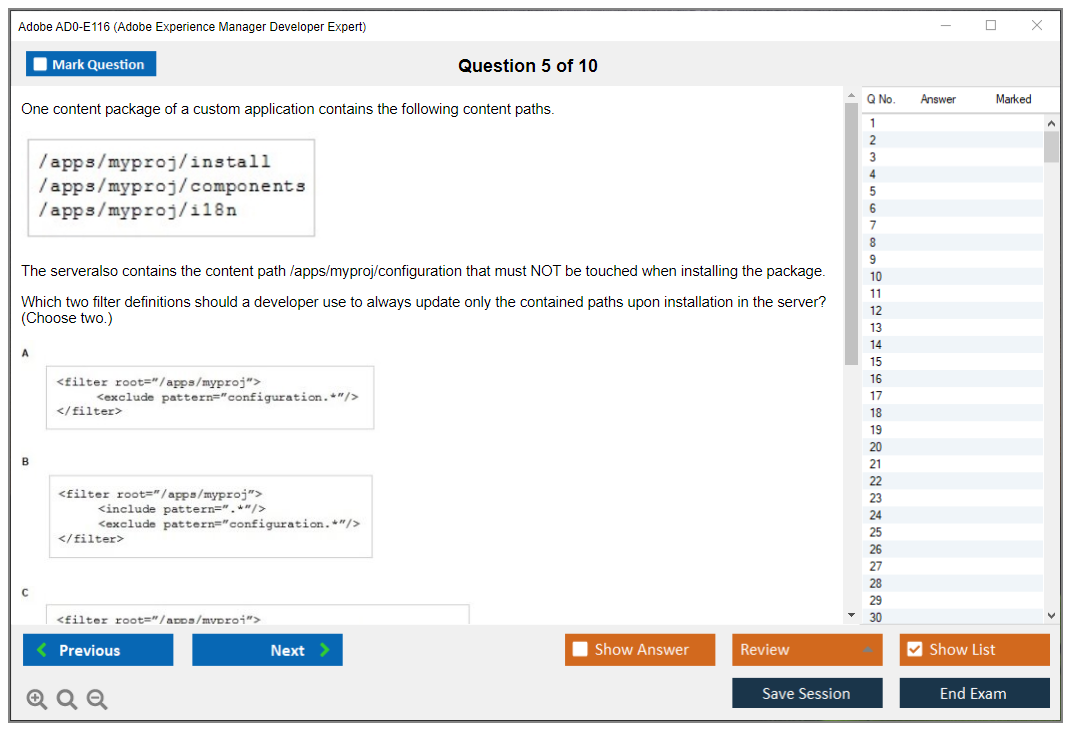Click the Marked column header
1075x735 pixels.
[1013, 99]
